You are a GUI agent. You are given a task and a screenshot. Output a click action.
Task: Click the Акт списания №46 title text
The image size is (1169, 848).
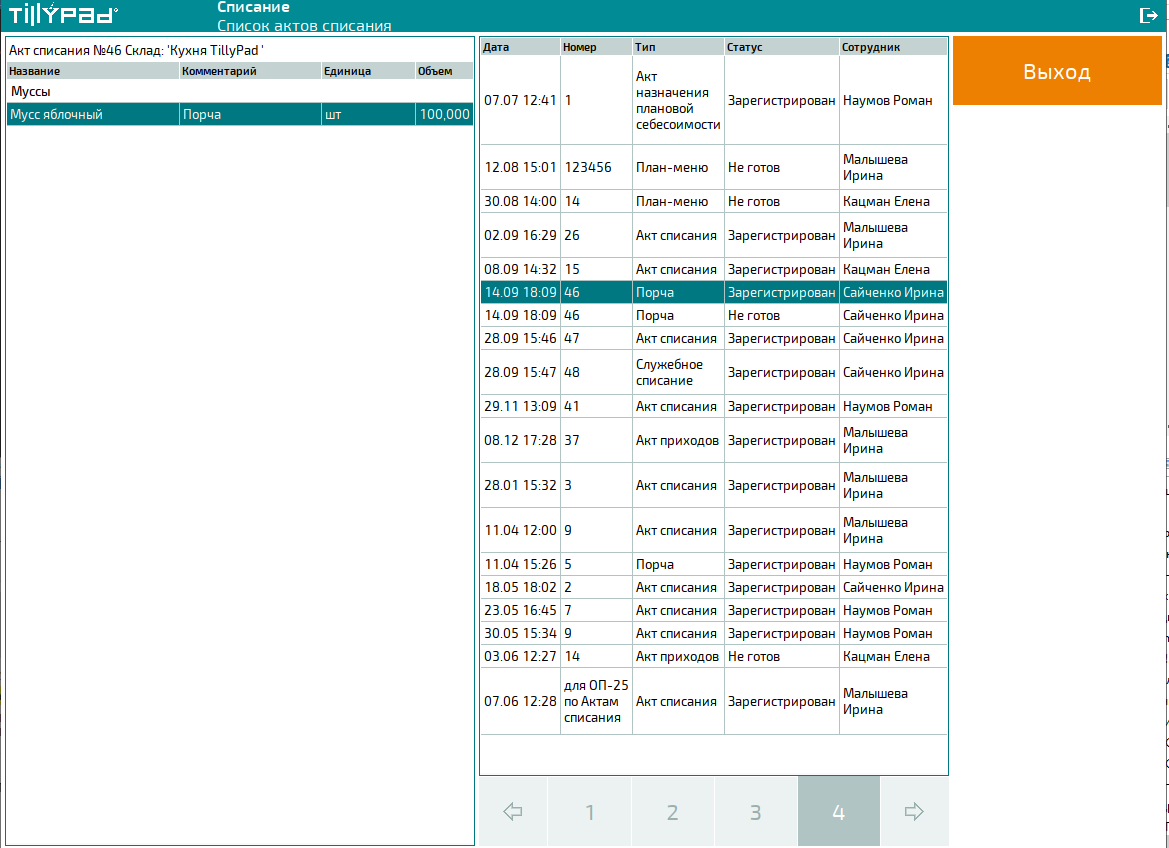click(x=136, y=50)
